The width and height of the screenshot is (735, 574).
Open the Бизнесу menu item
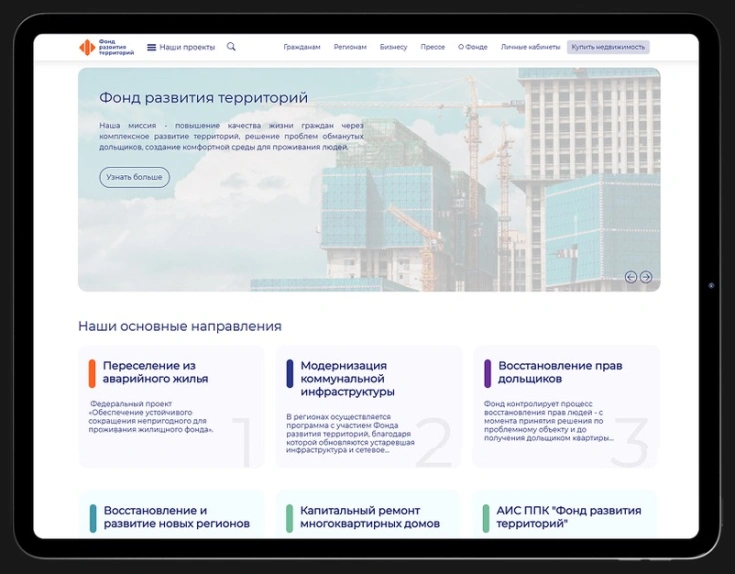pos(393,47)
